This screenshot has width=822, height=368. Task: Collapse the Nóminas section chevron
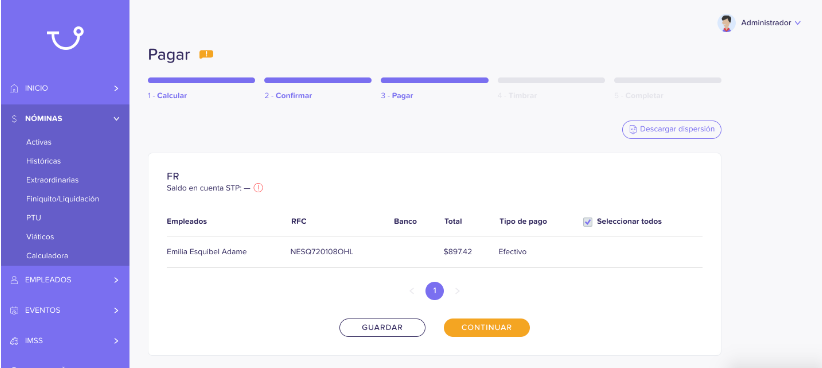tap(116, 119)
